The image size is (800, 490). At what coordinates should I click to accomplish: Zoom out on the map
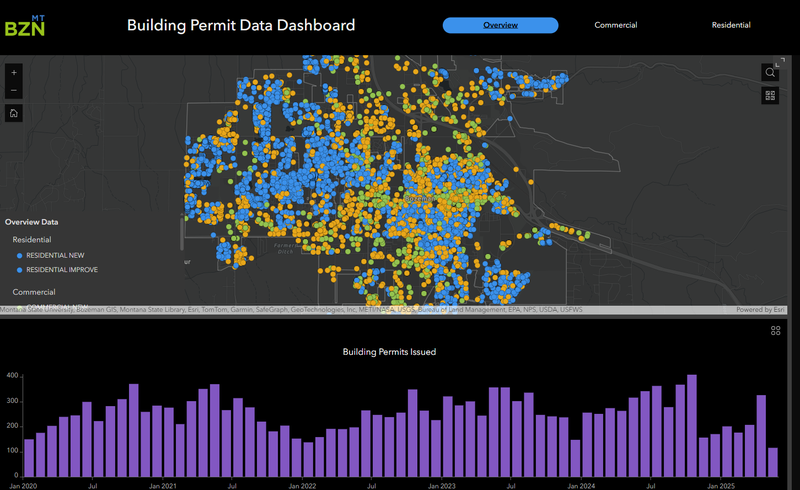tap(14, 91)
